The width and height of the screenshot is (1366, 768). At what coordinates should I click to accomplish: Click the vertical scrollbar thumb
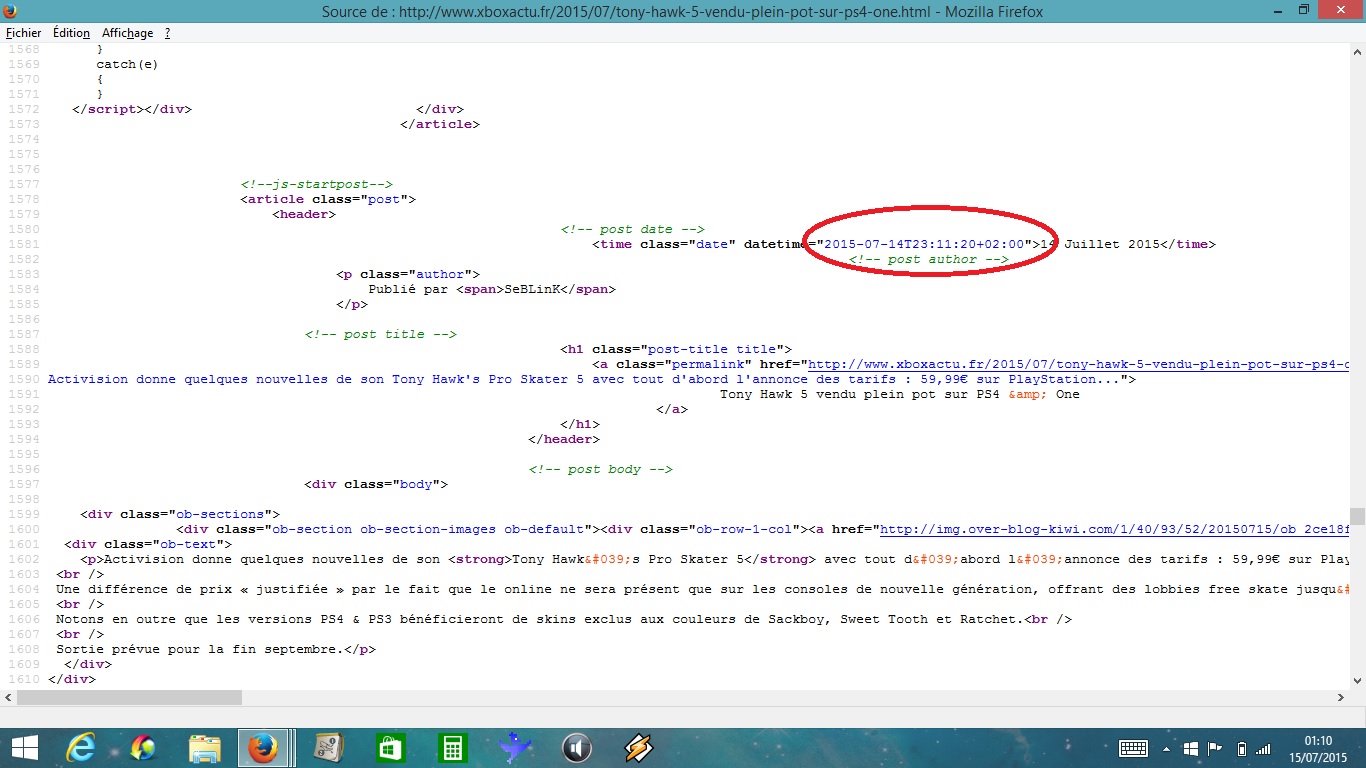click(1357, 516)
